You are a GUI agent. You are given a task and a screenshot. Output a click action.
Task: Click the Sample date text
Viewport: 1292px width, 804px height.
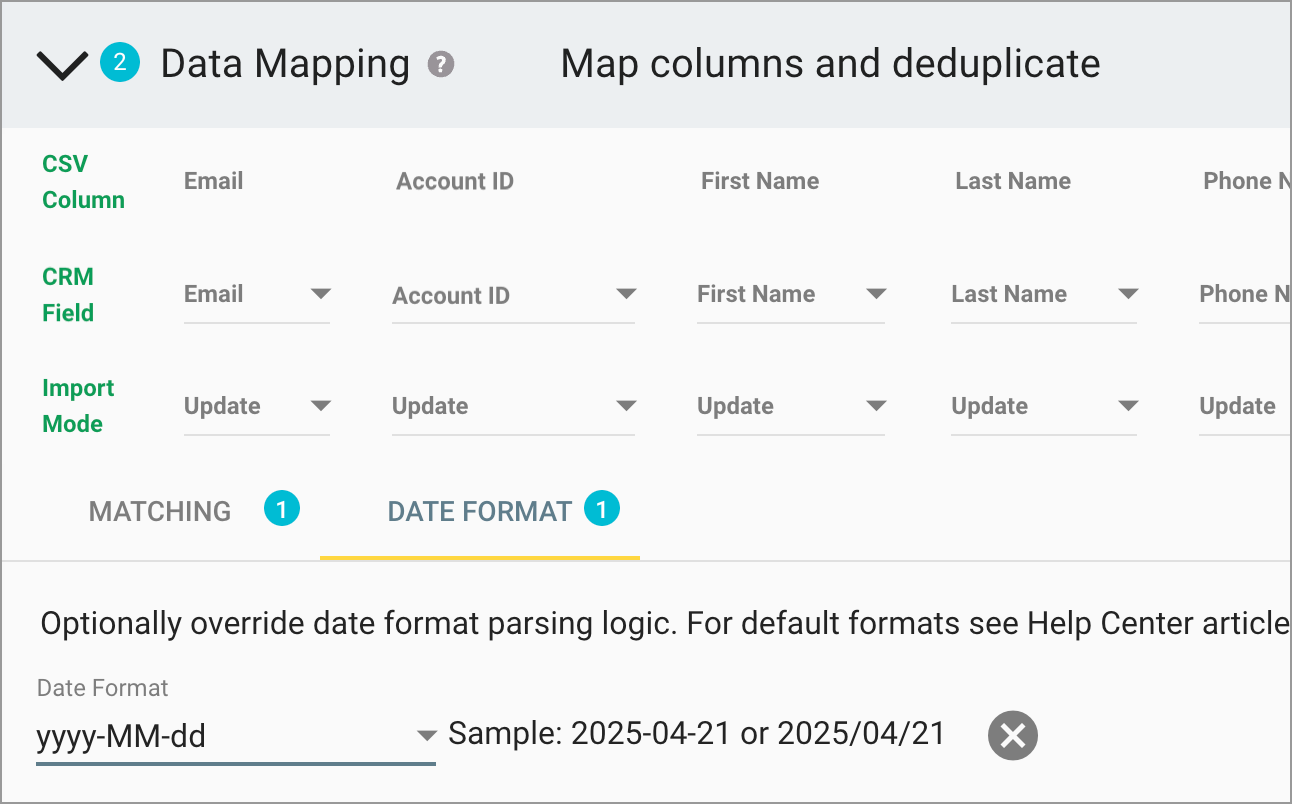[x=696, y=734]
